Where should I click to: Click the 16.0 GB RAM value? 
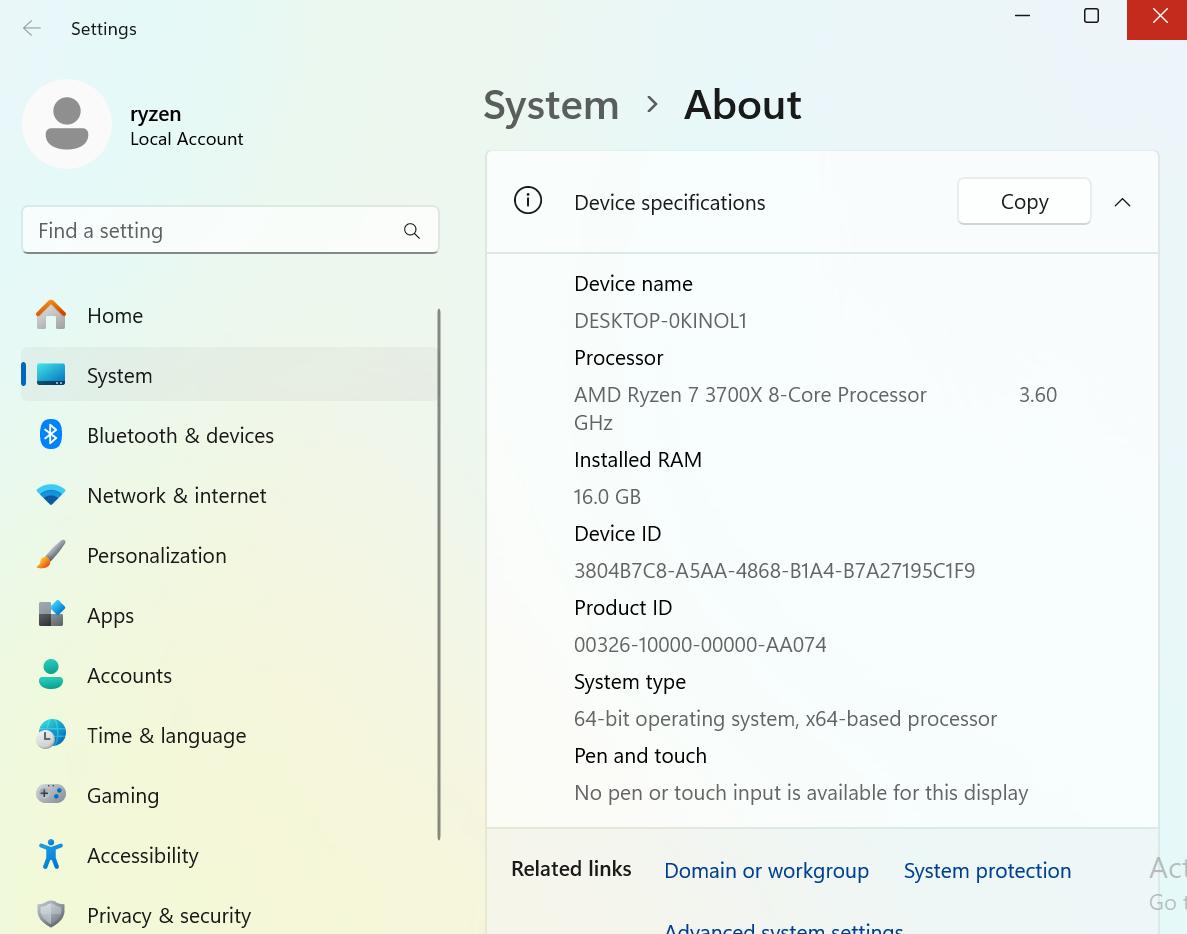(x=607, y=497)
